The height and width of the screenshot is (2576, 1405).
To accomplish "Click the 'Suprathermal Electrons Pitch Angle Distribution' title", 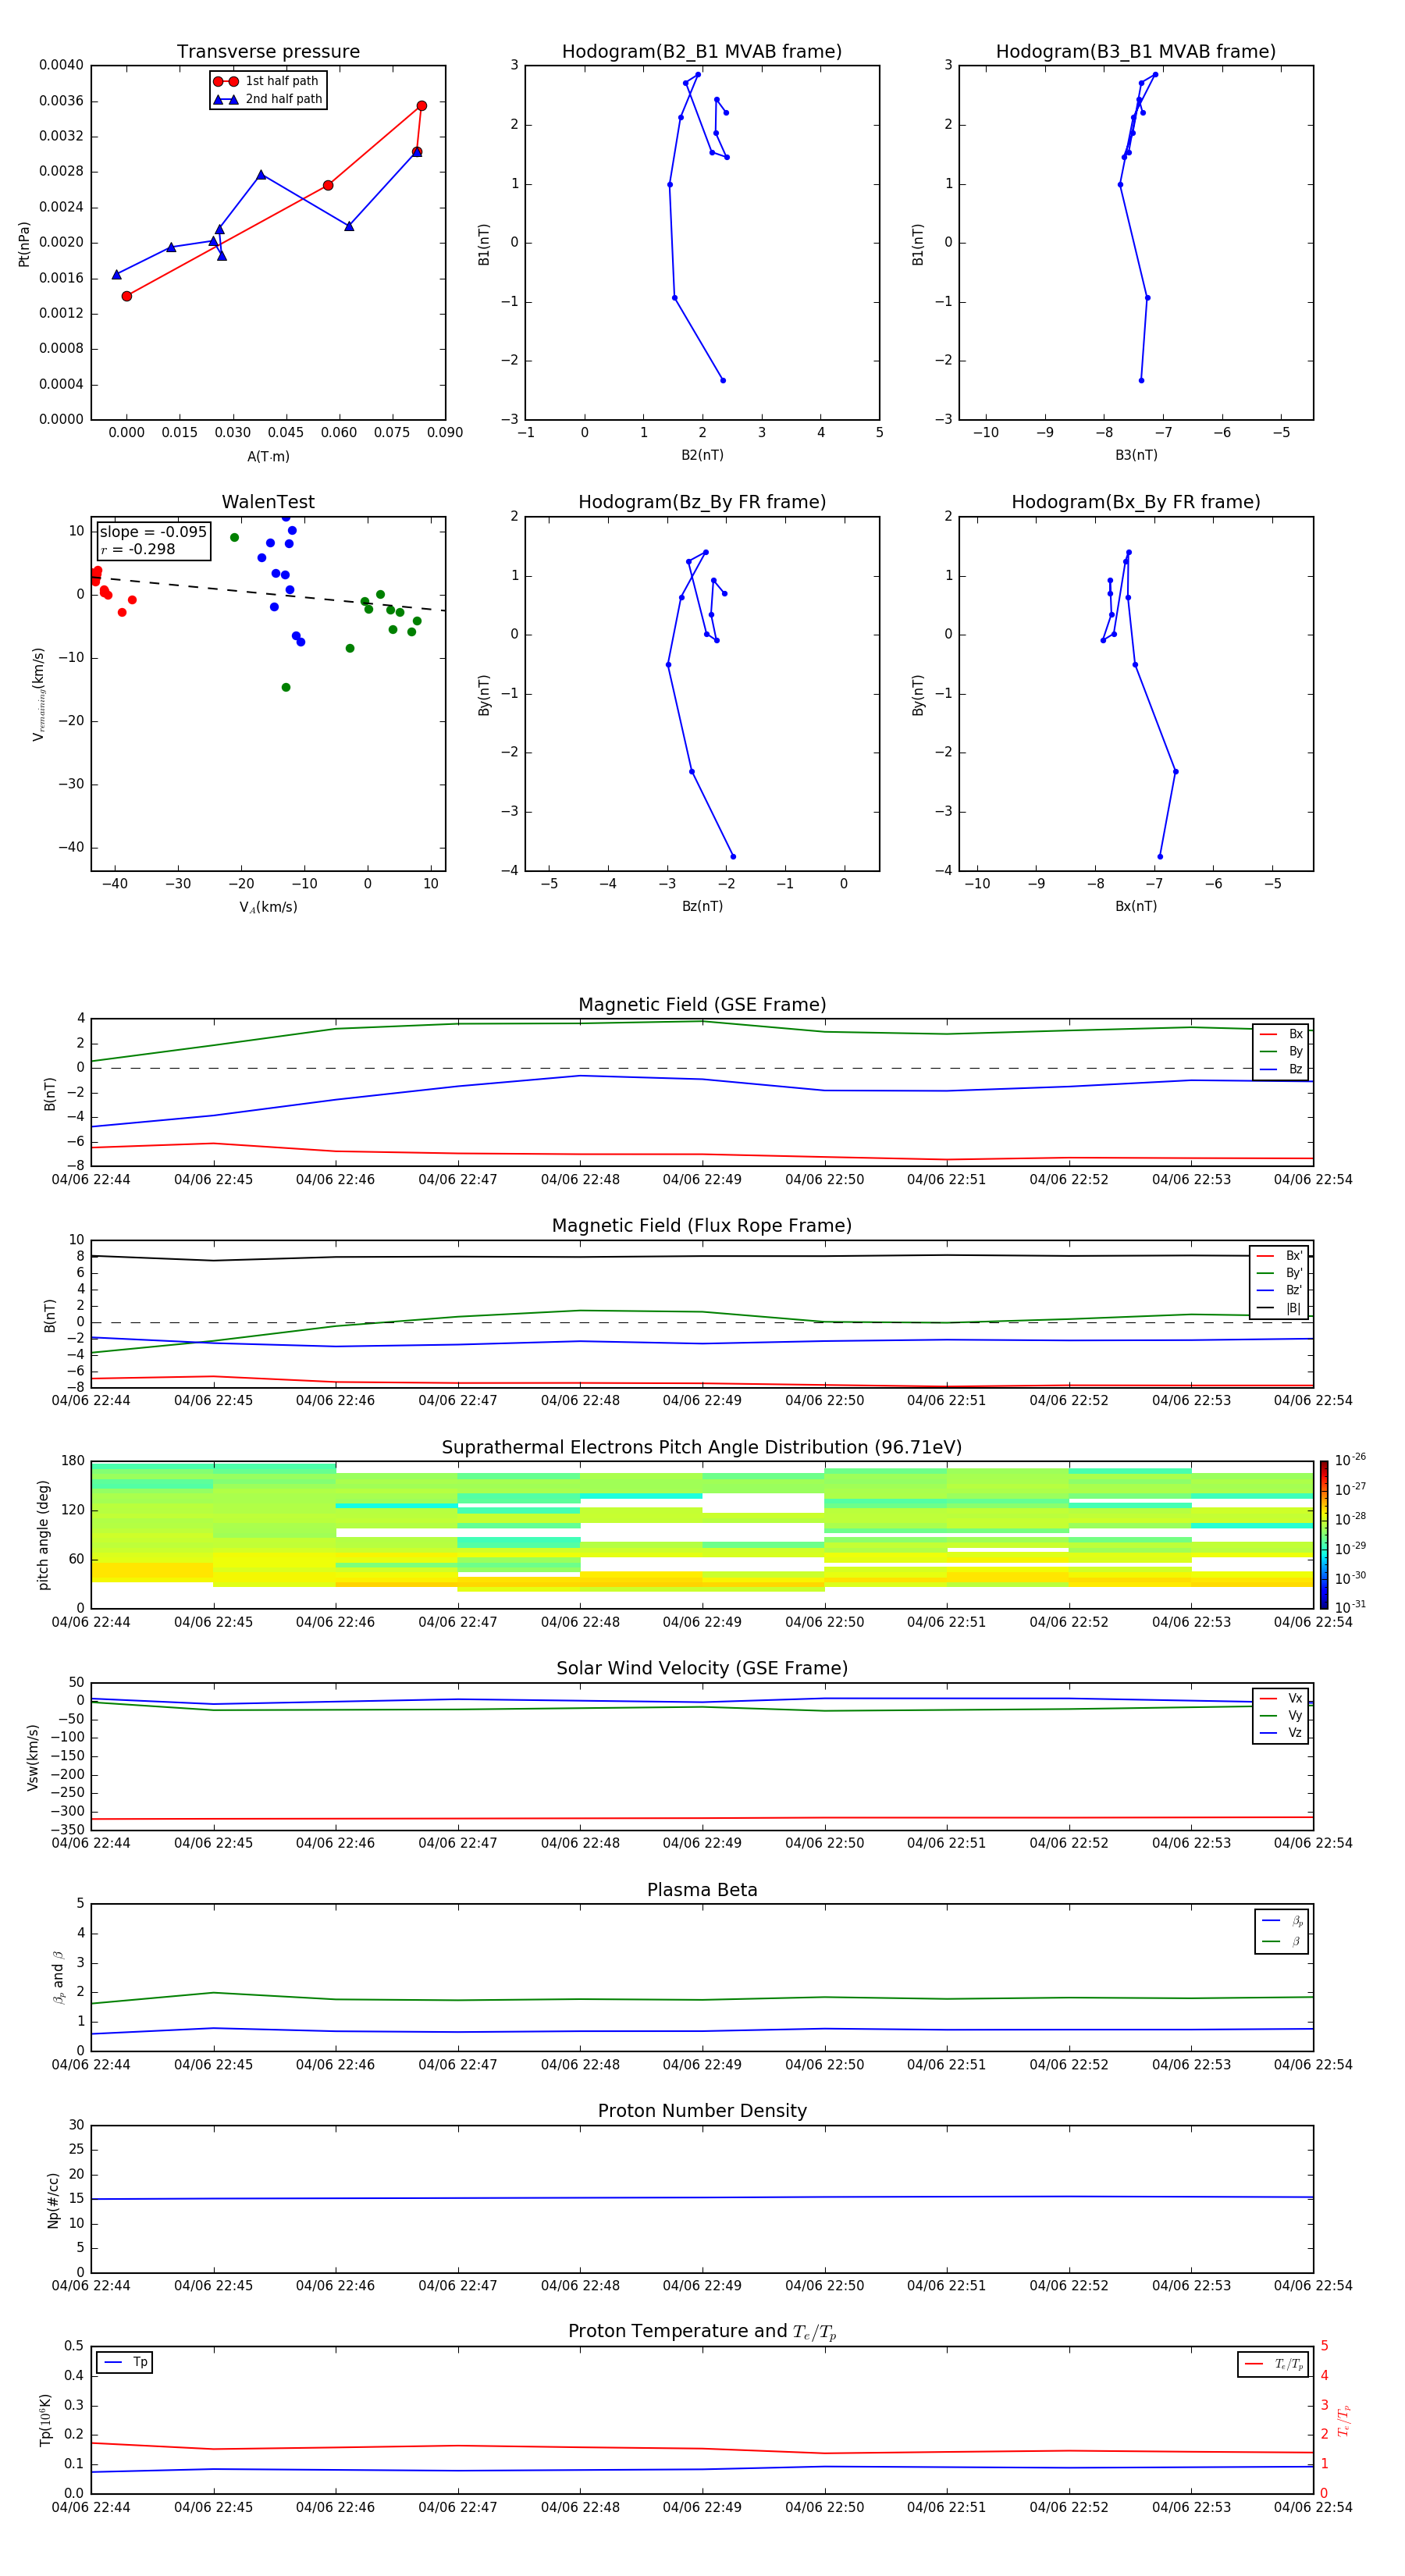I will tap(702, 1447).
